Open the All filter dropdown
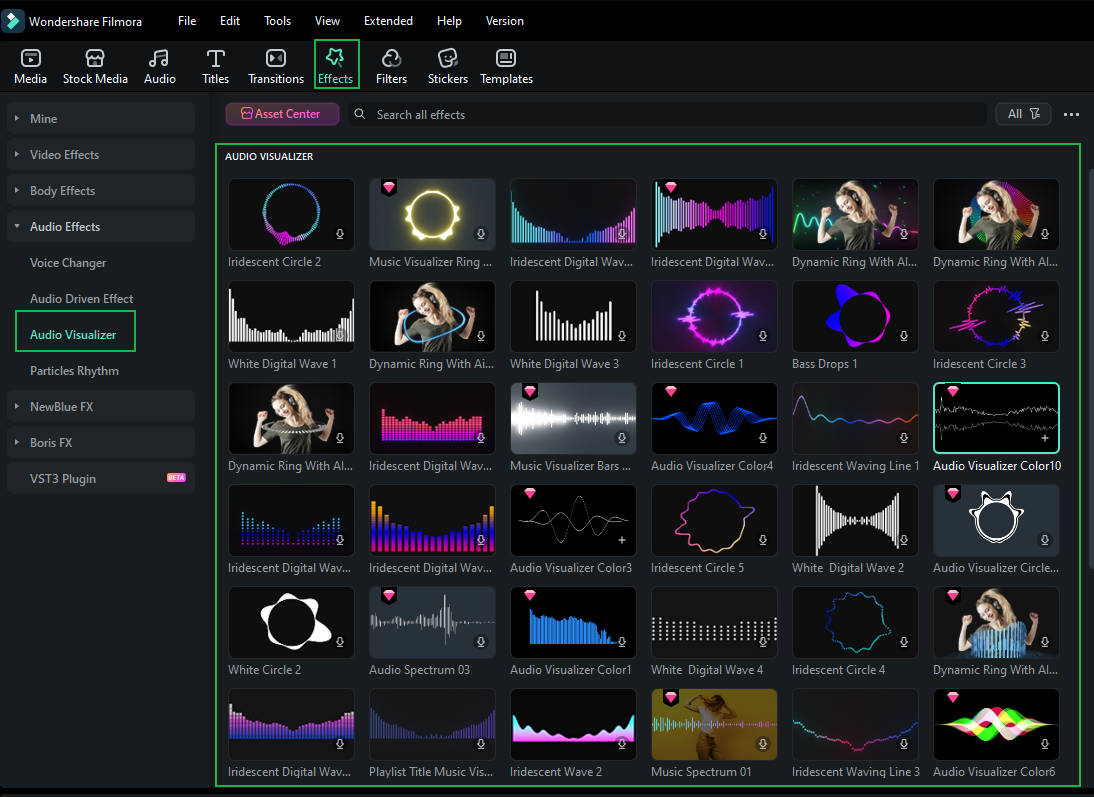The height and width of the screenshot is (797, 1094). (x=1022, y=114)
